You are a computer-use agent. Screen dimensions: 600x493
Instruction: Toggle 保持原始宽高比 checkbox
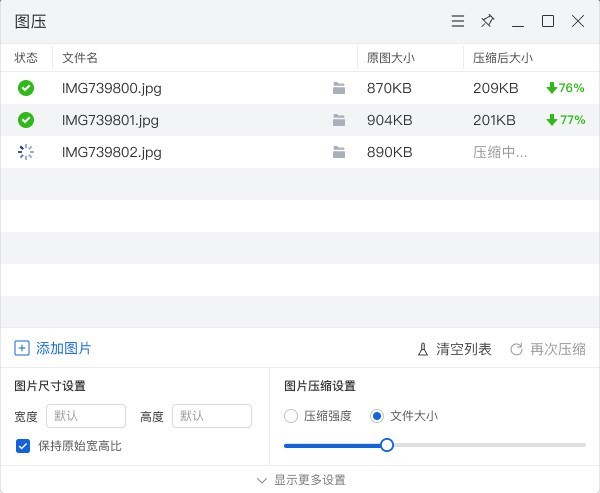23,446
